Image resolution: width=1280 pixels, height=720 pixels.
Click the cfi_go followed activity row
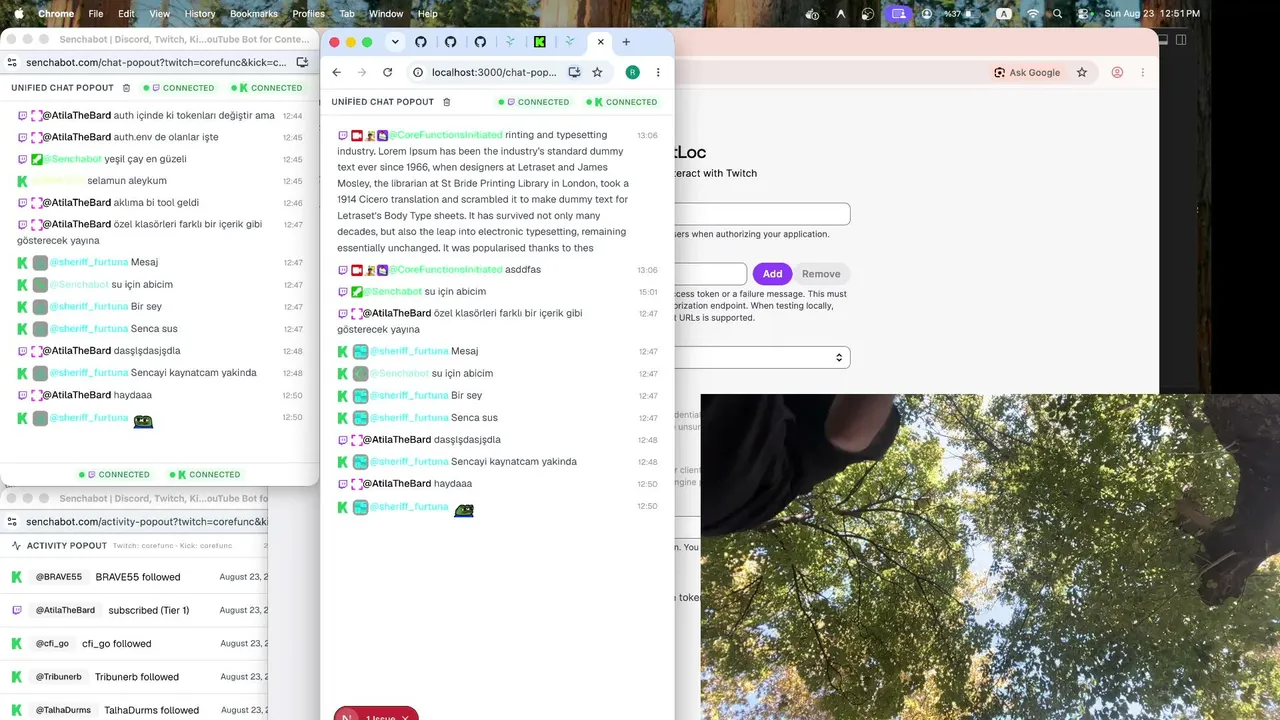tap(134, 644)
